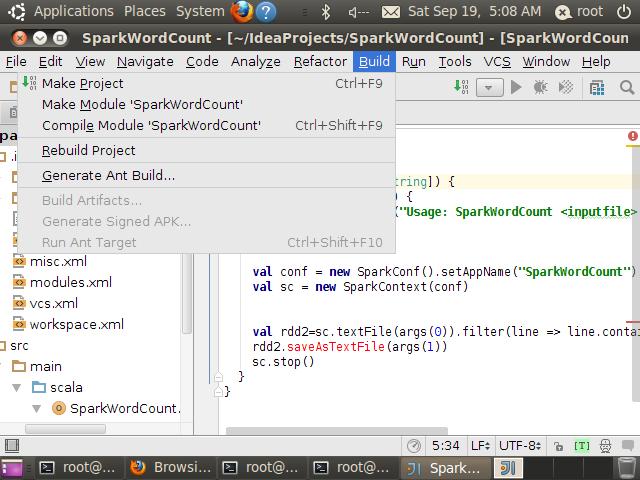Screen dimensions: 640x480
Task: Open the Navigate menu
Action: [x=145, y=62]
